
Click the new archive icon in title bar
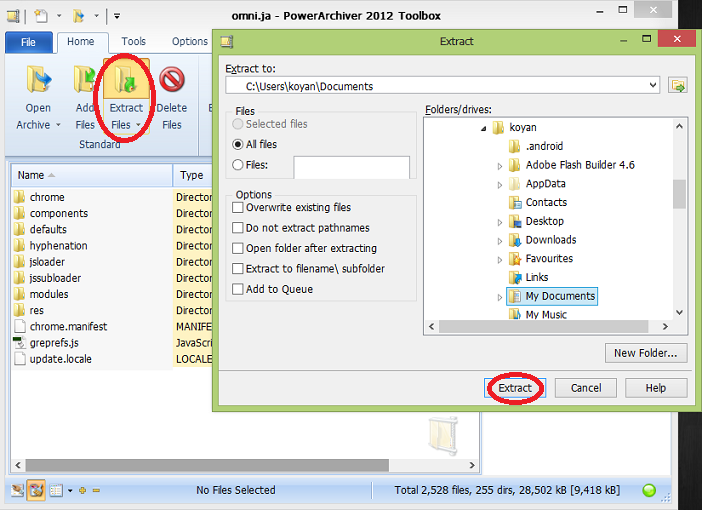tap(41, 16)
